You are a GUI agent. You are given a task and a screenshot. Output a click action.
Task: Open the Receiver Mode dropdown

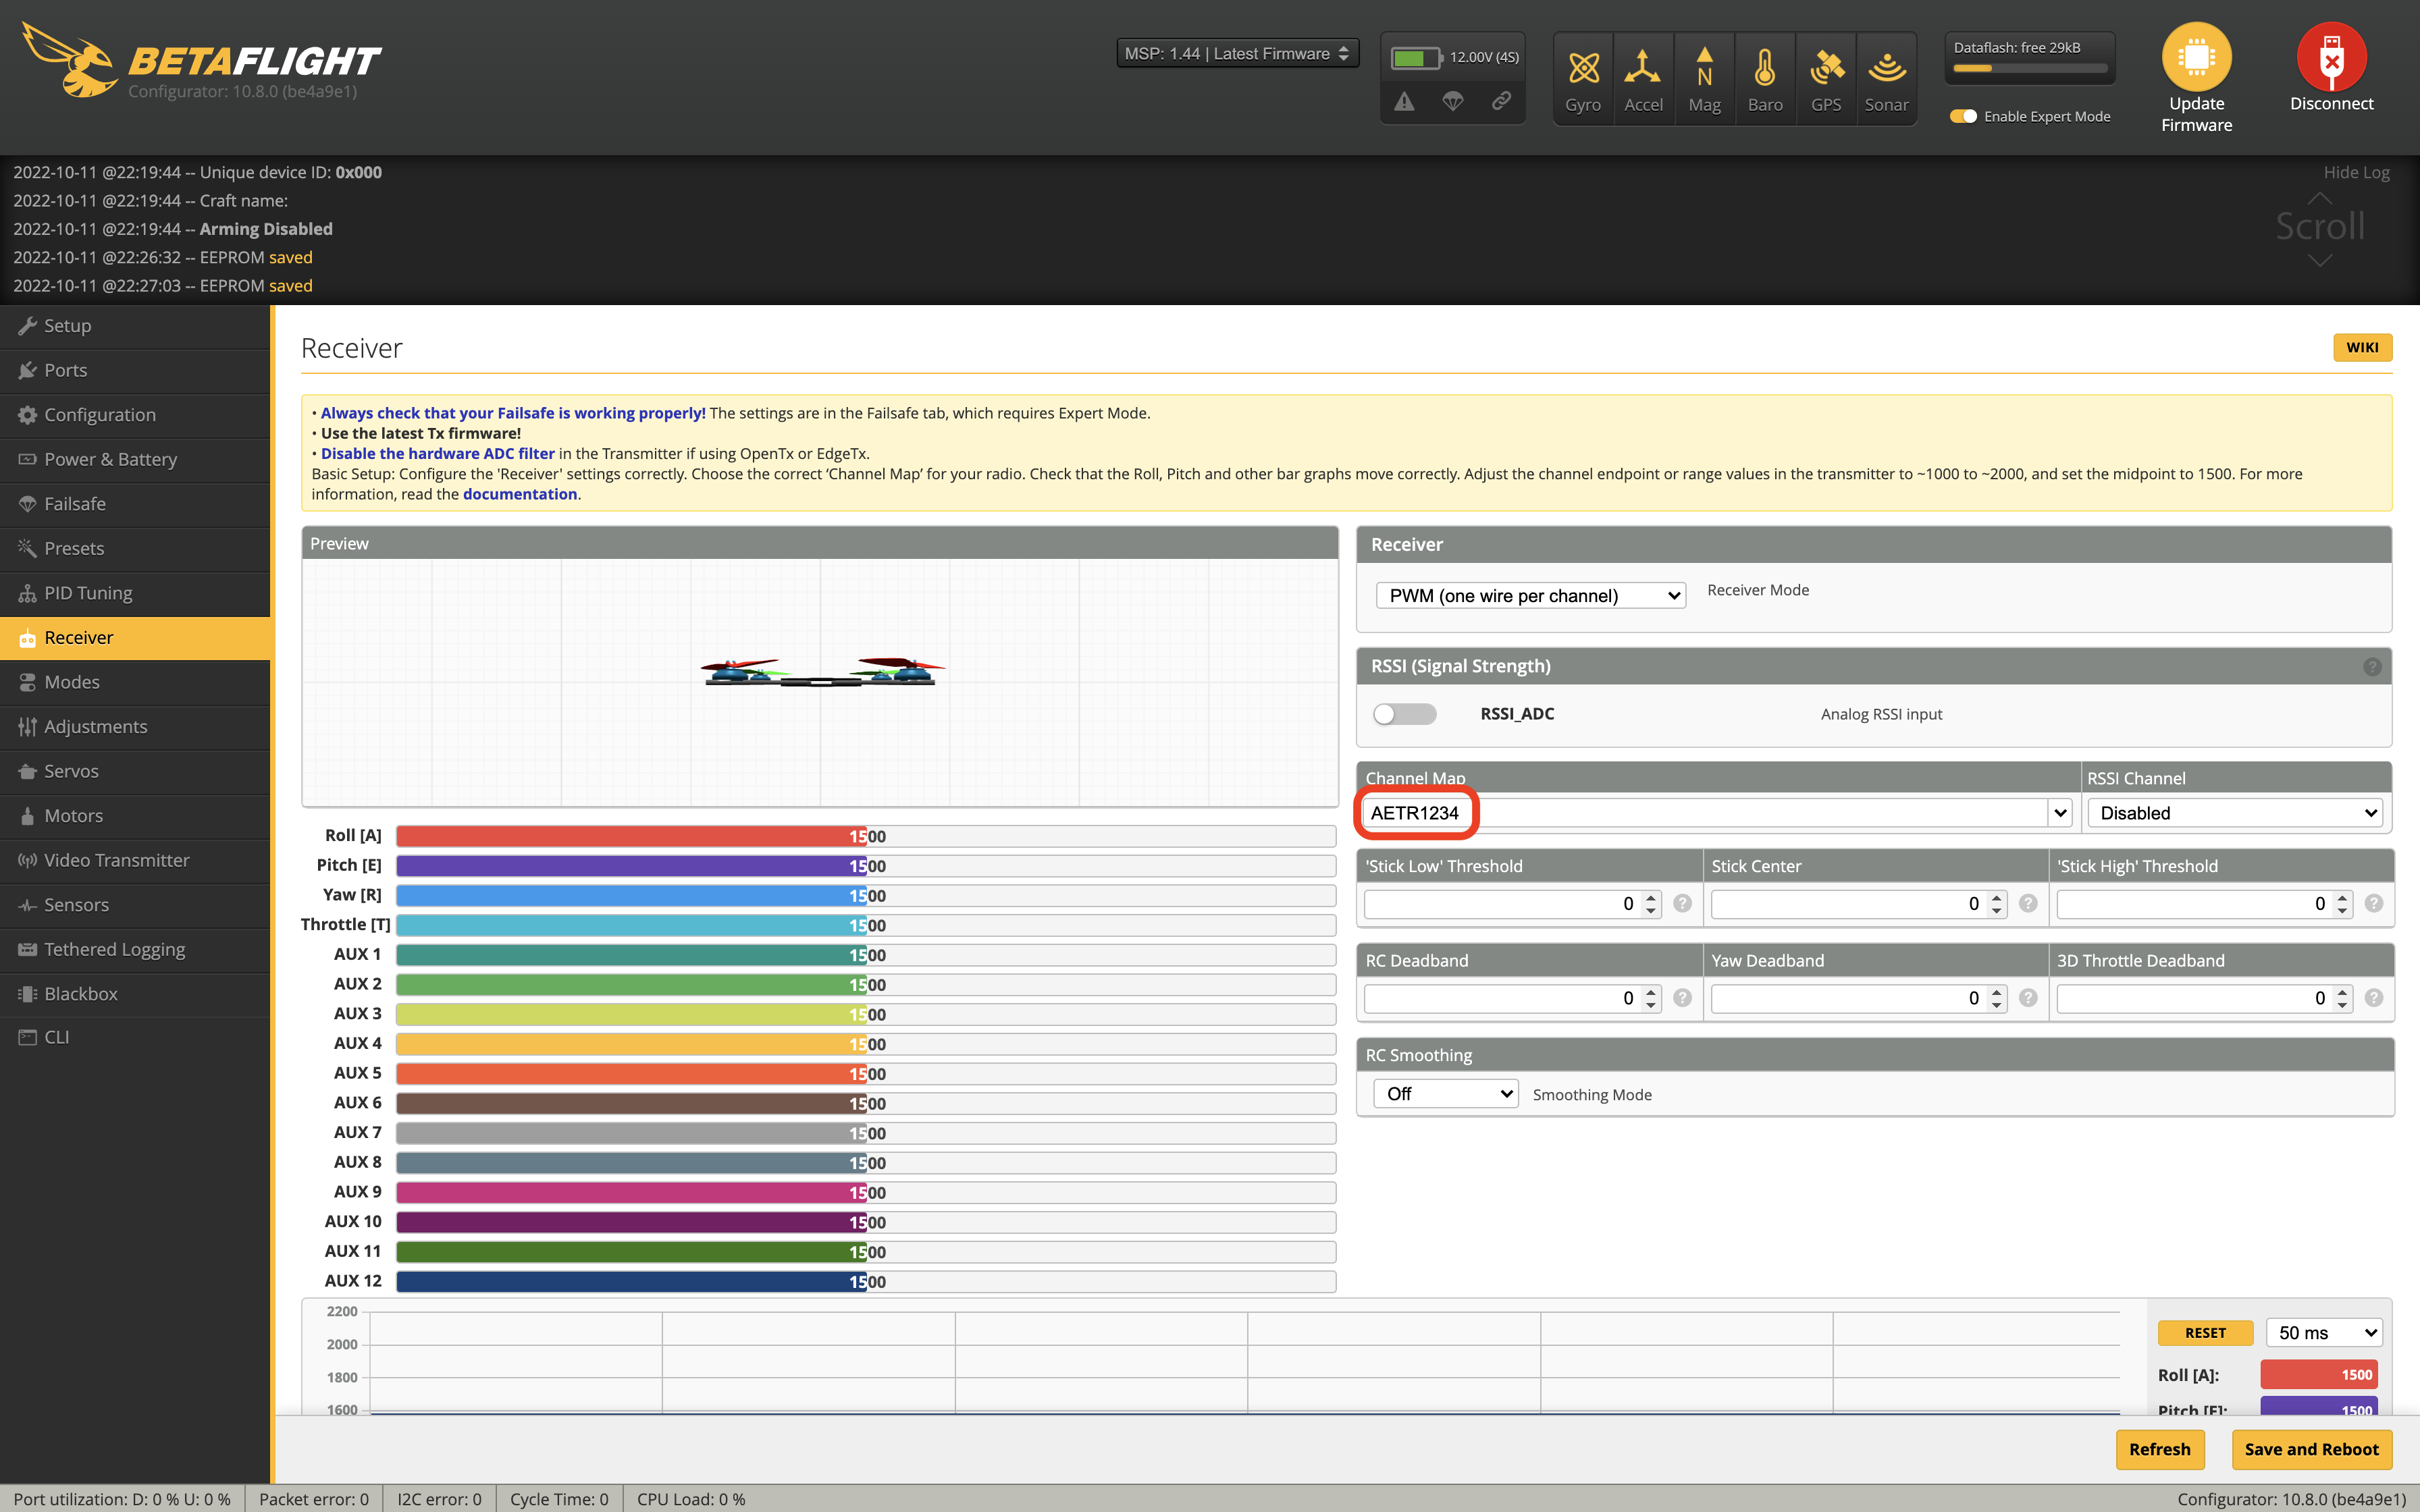click(x=1530, y=596)
